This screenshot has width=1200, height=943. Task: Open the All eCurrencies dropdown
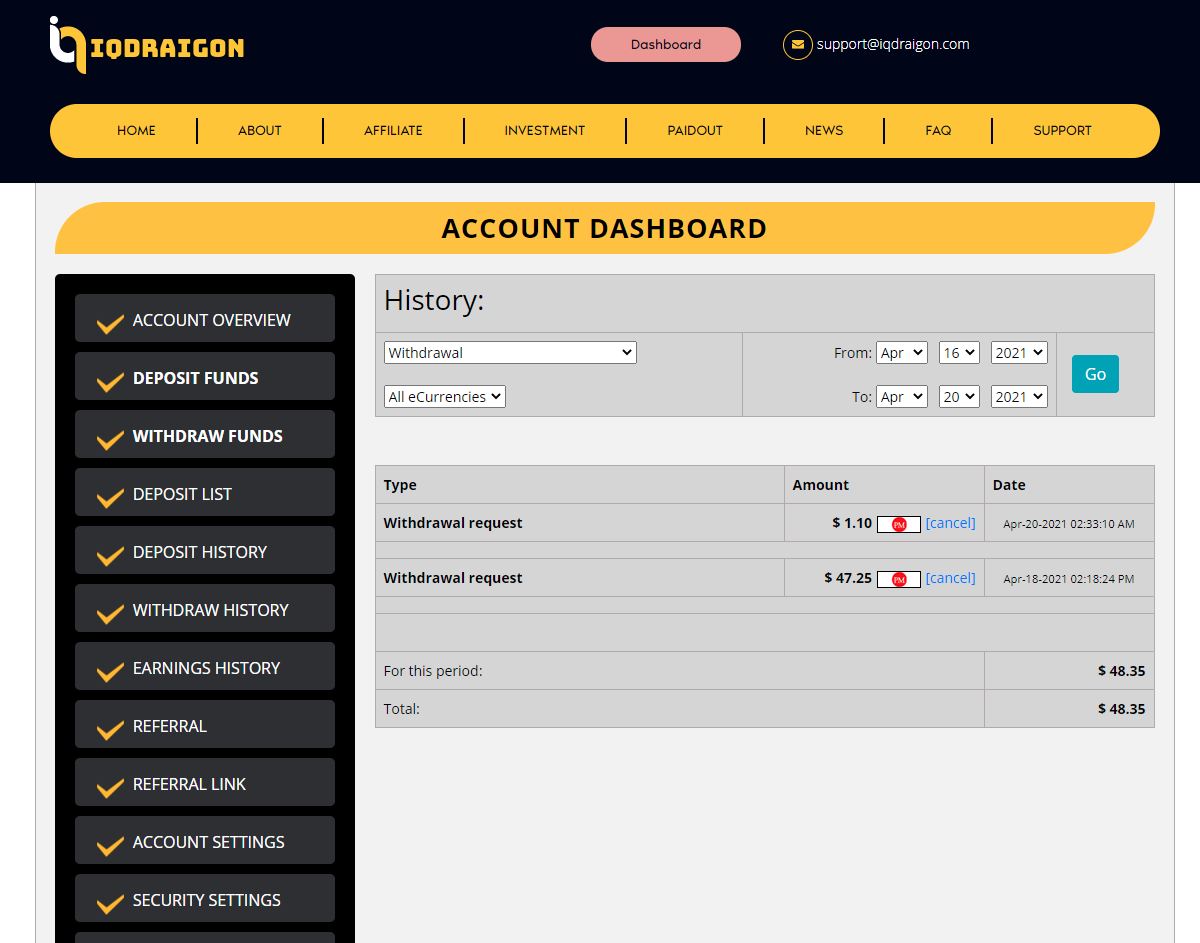pos(445,397)
